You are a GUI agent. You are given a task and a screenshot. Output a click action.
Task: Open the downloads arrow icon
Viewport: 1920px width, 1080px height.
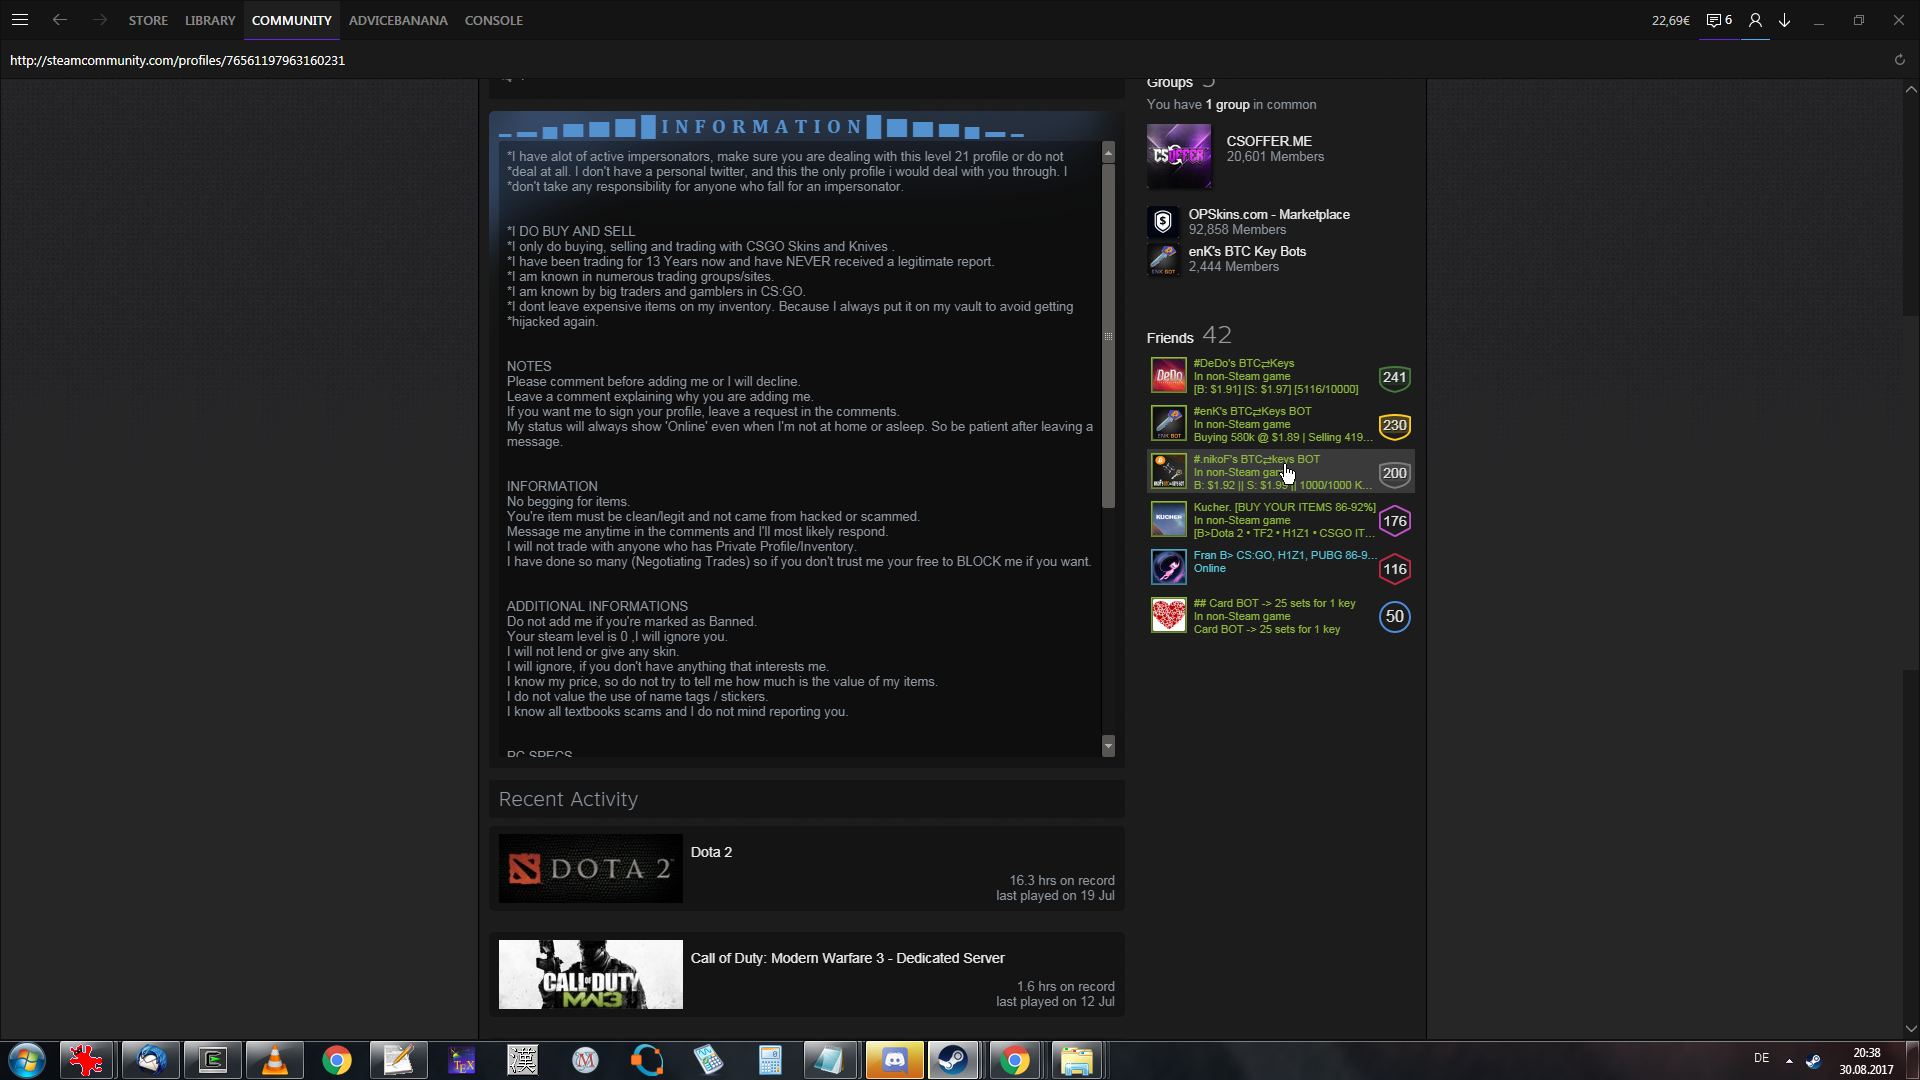[x=1784, y=20]
